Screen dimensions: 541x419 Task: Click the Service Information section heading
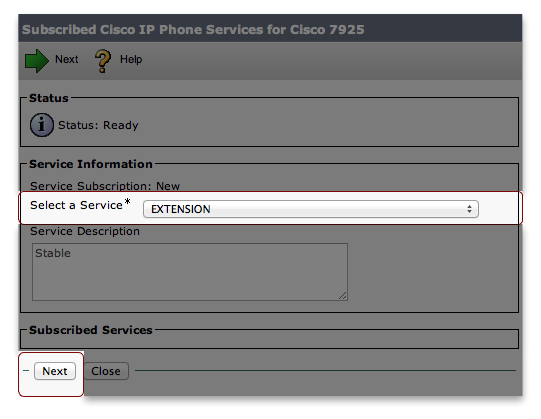tap(91, 164)
